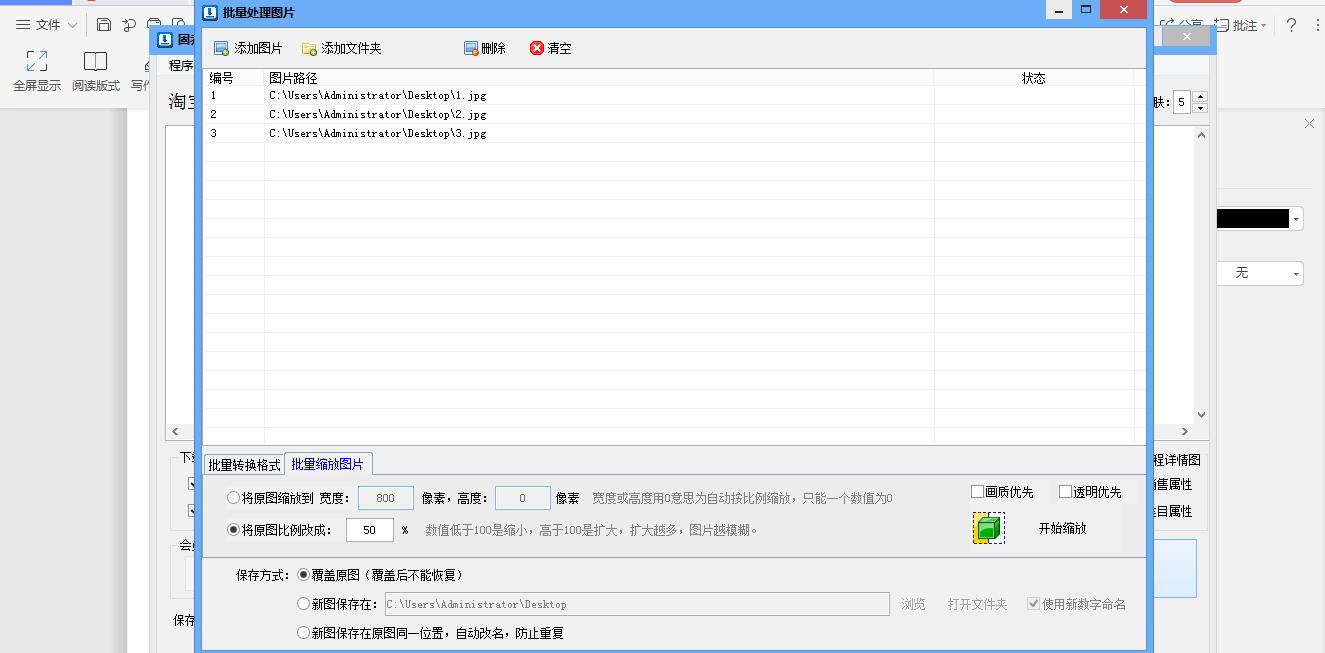Click the 打开文件夹 button
The height and width of the screenshot is (653, 1325).
976,603
